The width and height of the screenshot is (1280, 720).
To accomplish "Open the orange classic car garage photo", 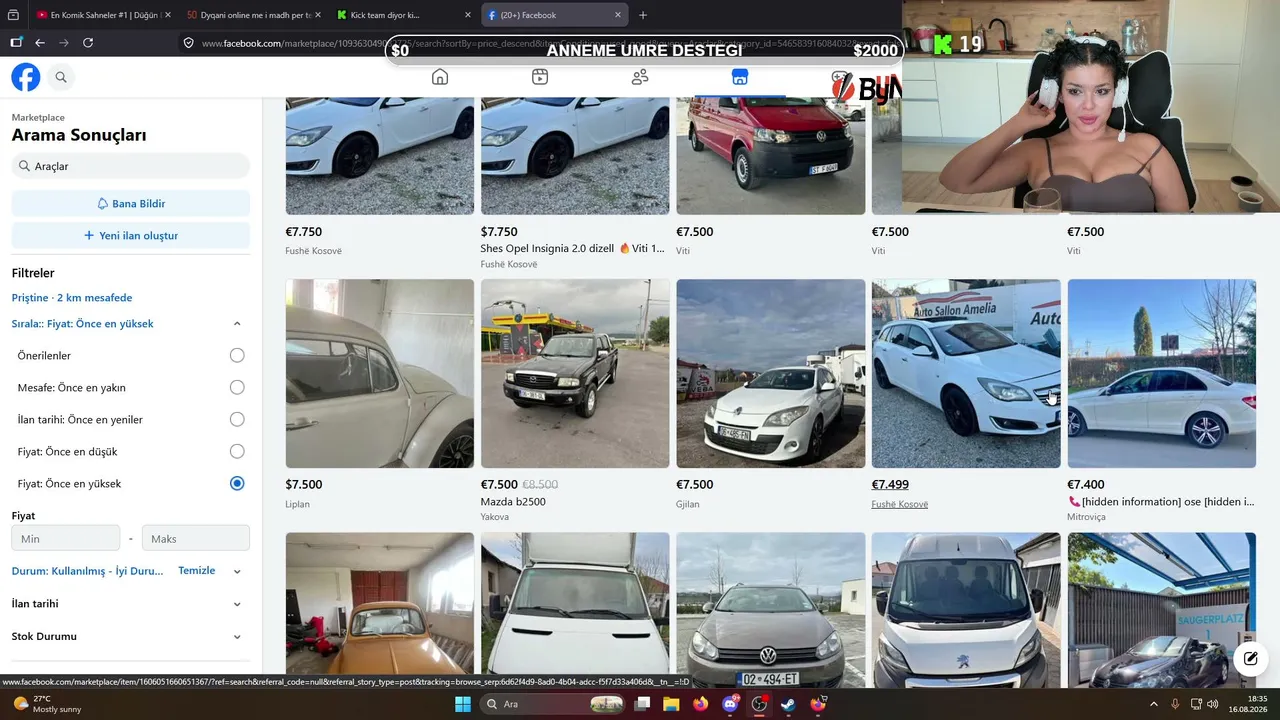I will pos(380,609).
